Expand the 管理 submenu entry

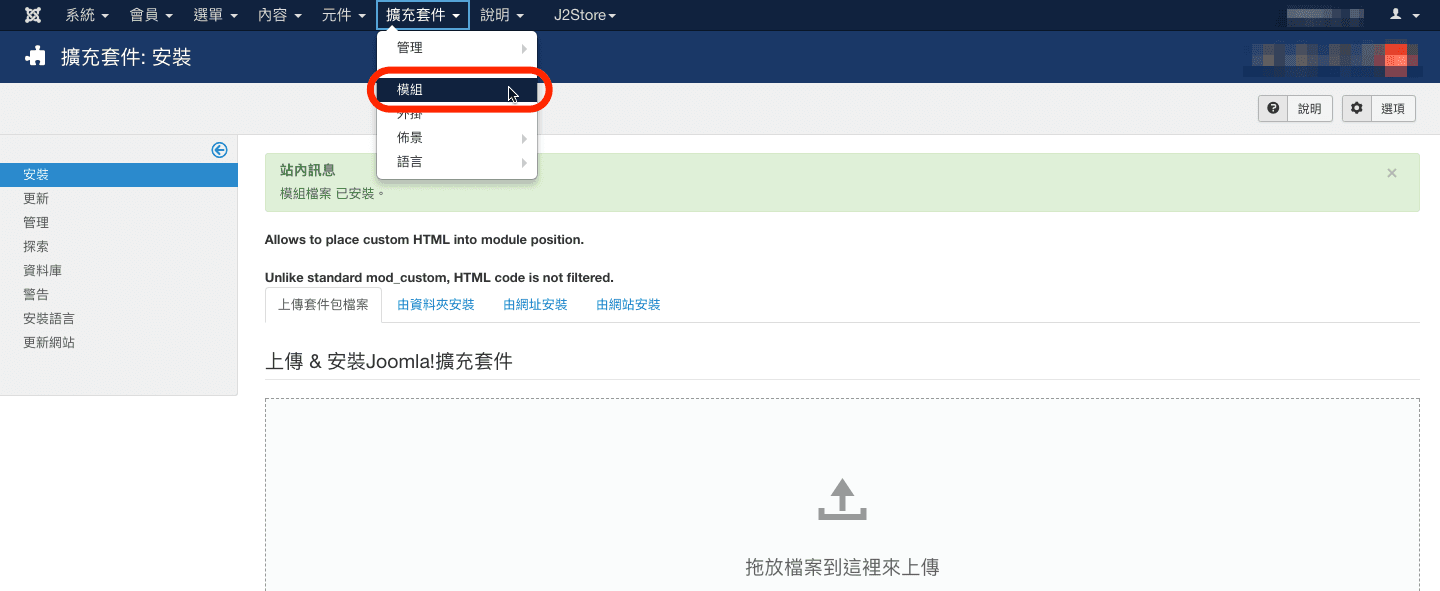click(x=457, y=48)
